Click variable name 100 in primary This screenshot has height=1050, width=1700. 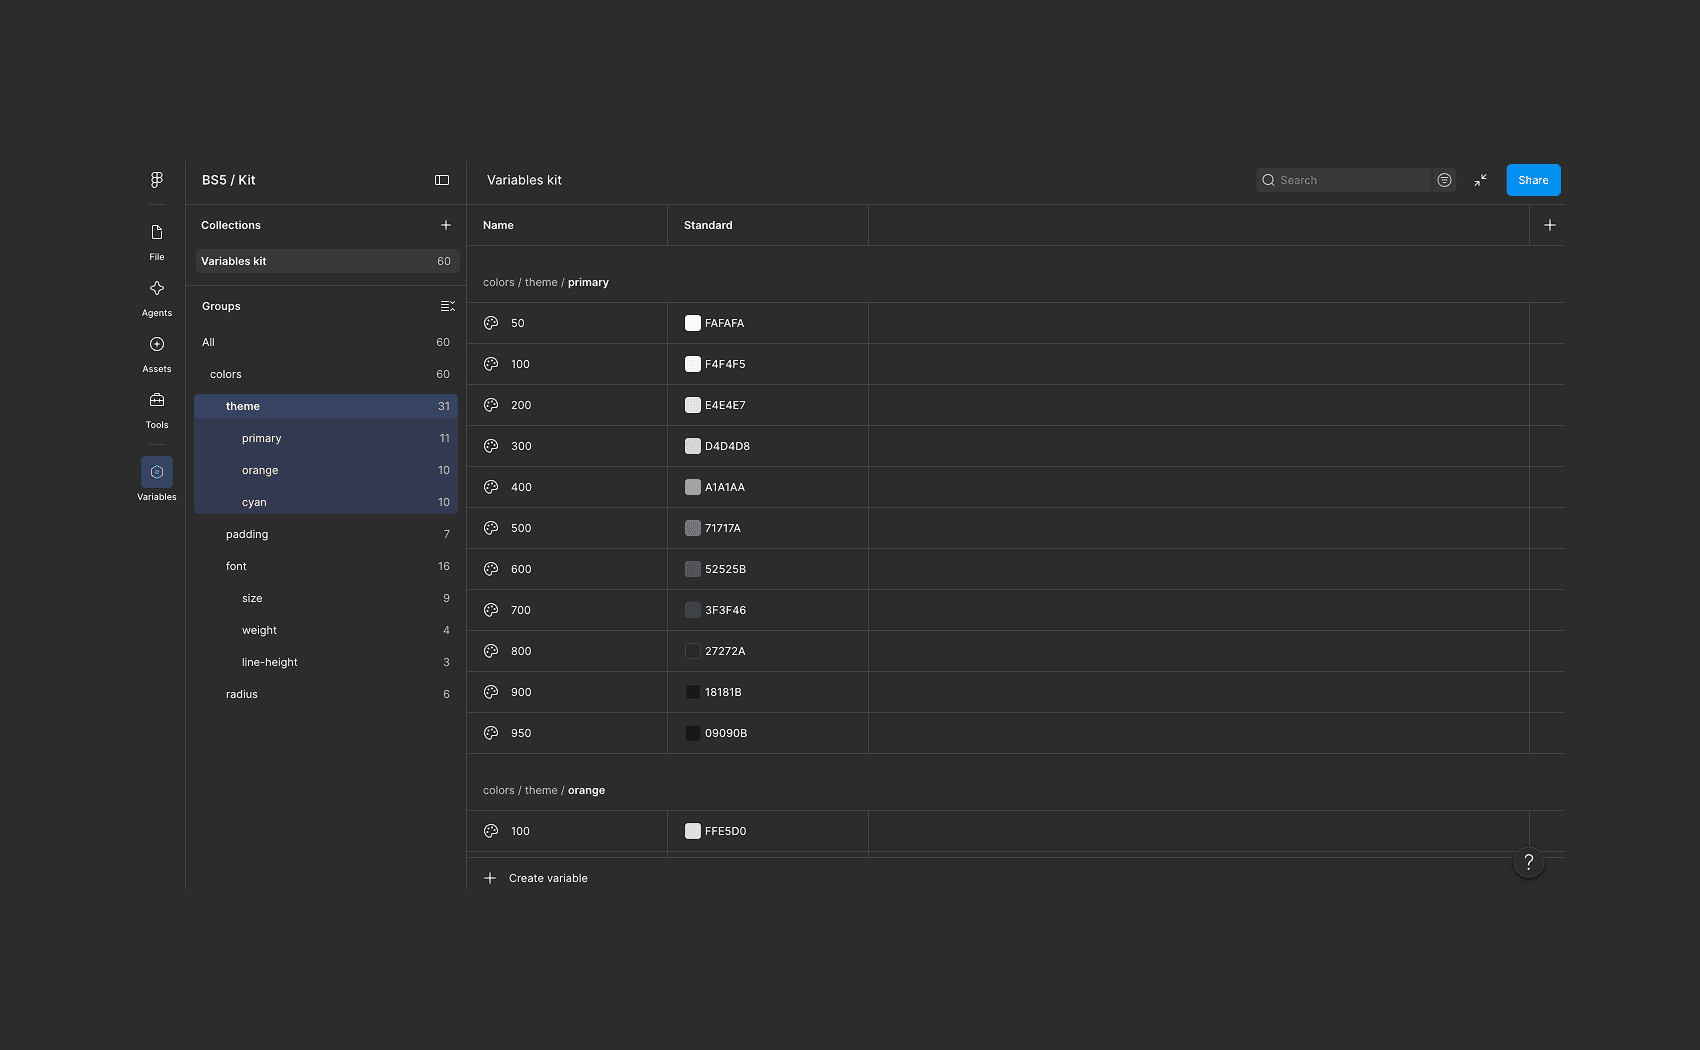click(x=520, y=364)
